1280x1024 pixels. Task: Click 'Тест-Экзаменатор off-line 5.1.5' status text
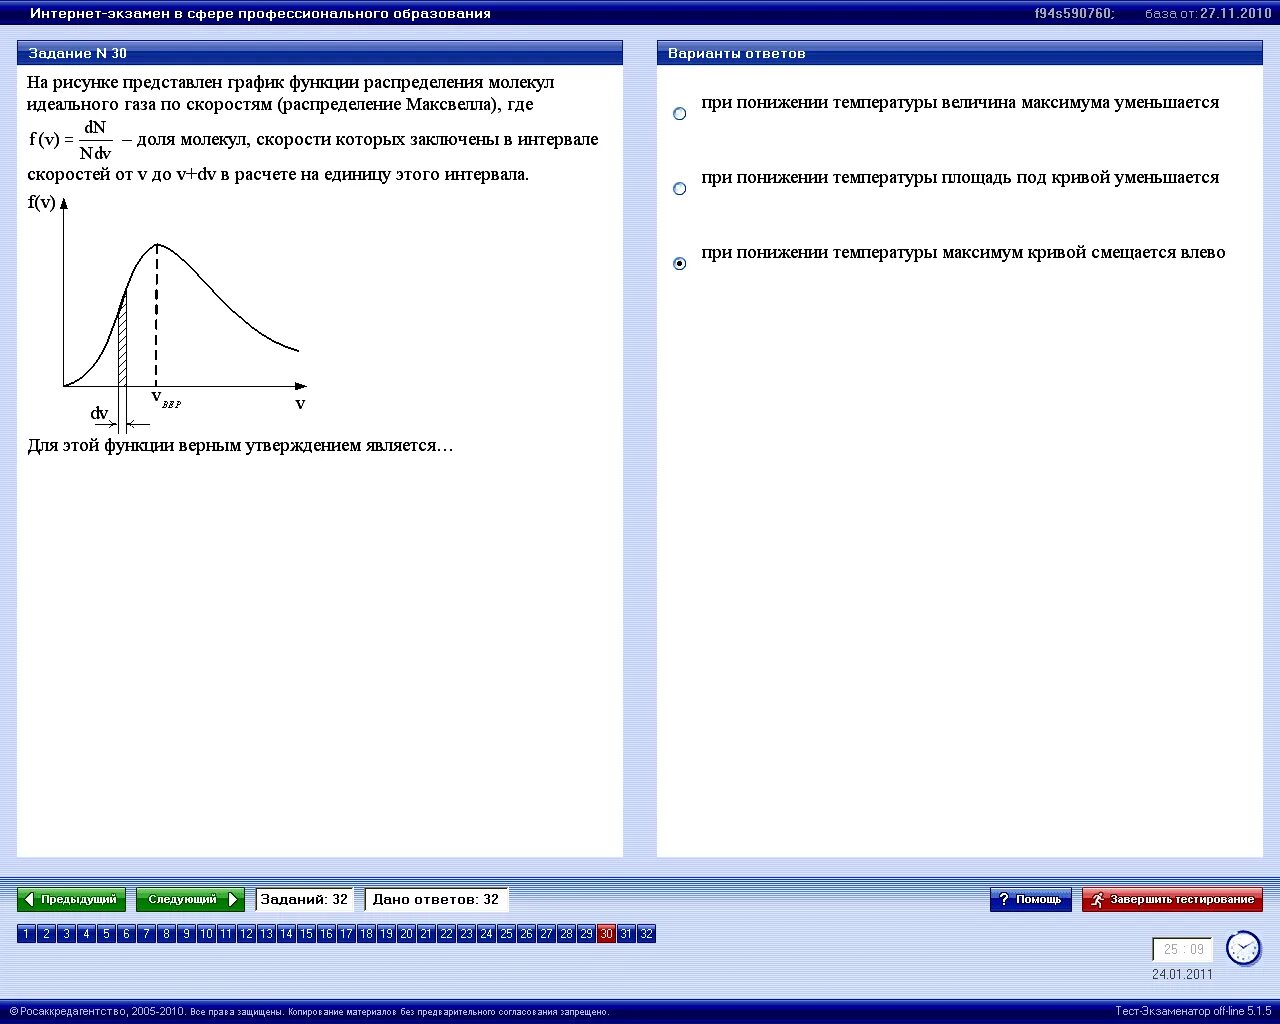pos(1194,1011)
